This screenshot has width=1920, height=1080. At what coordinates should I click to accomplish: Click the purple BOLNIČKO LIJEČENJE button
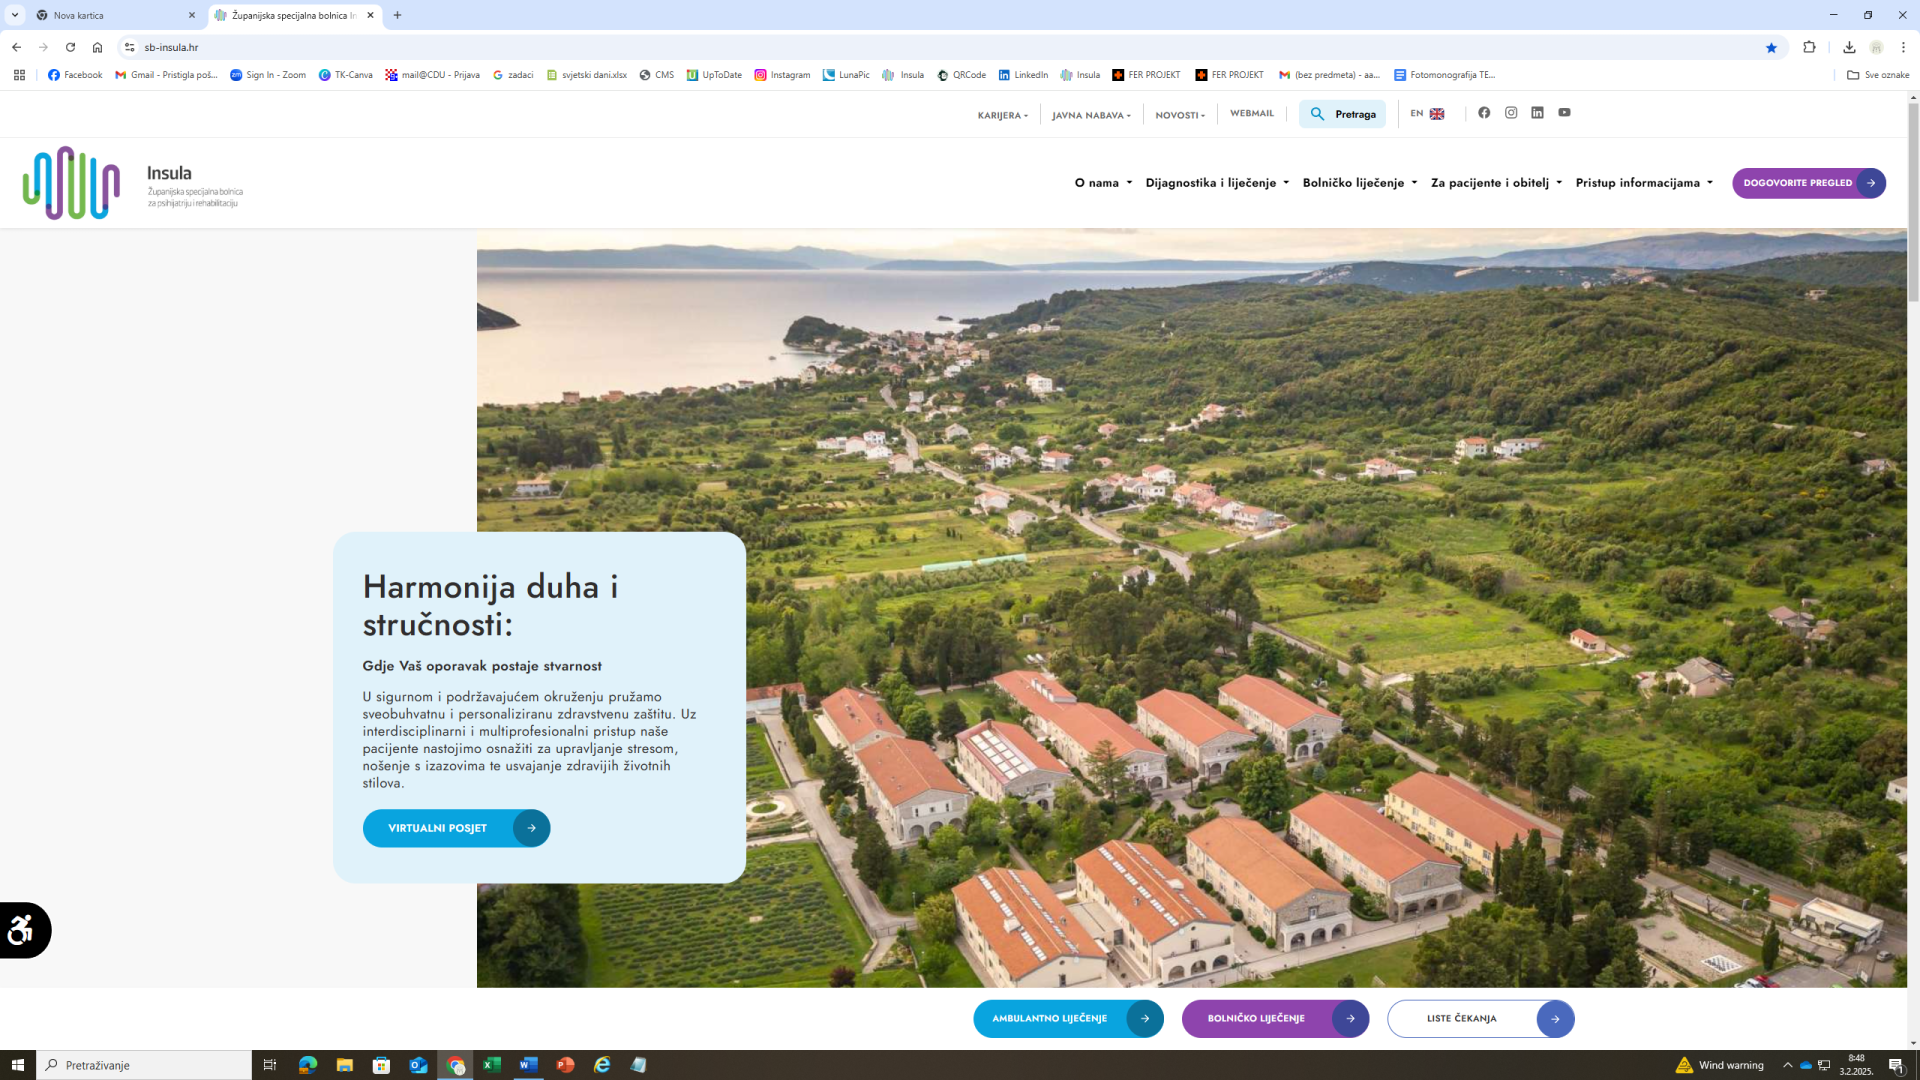(x=1275, y=1019)
